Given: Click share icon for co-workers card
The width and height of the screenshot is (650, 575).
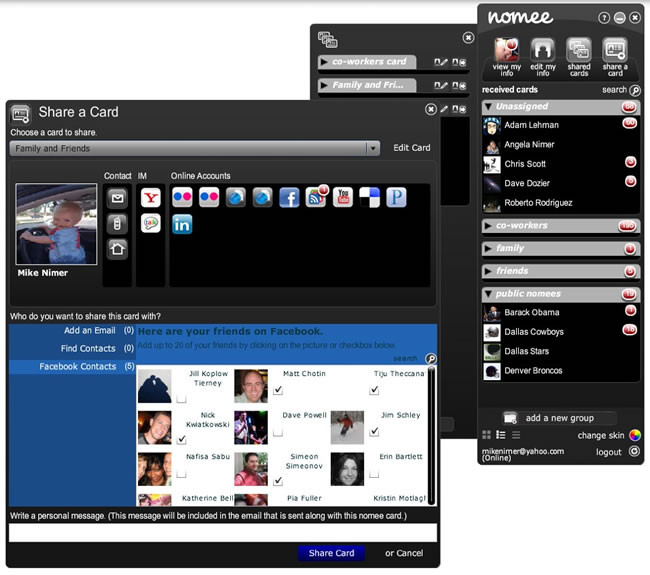Looking at the screenshot, I should pyautogui.click(x=459, y=62).
